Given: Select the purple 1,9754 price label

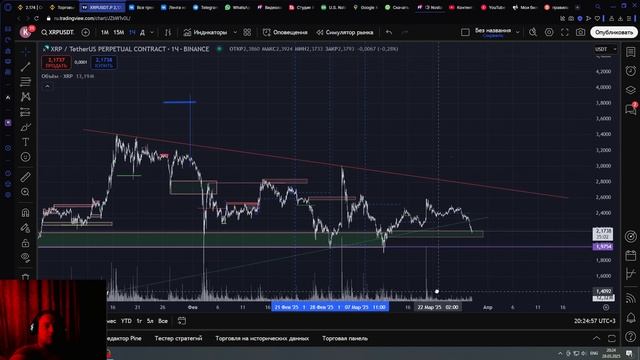Looking at the screenshot, I should 603,247.
